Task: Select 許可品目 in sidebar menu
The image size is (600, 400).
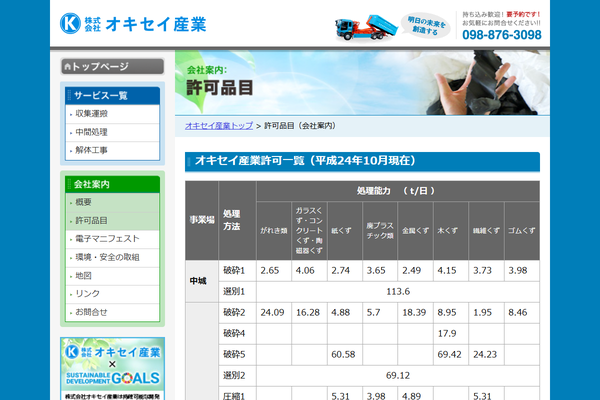Action: click(112, 221)
